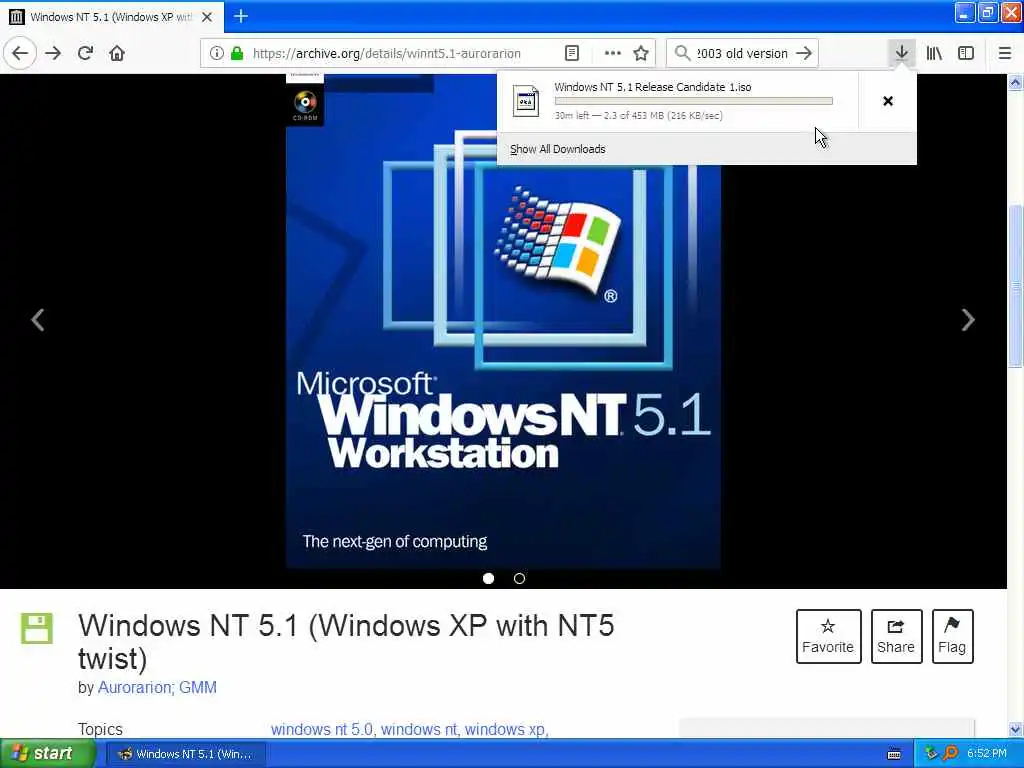Open the Windows Start menu
This screenshot has height=768, width=1024.
[46, 753]
